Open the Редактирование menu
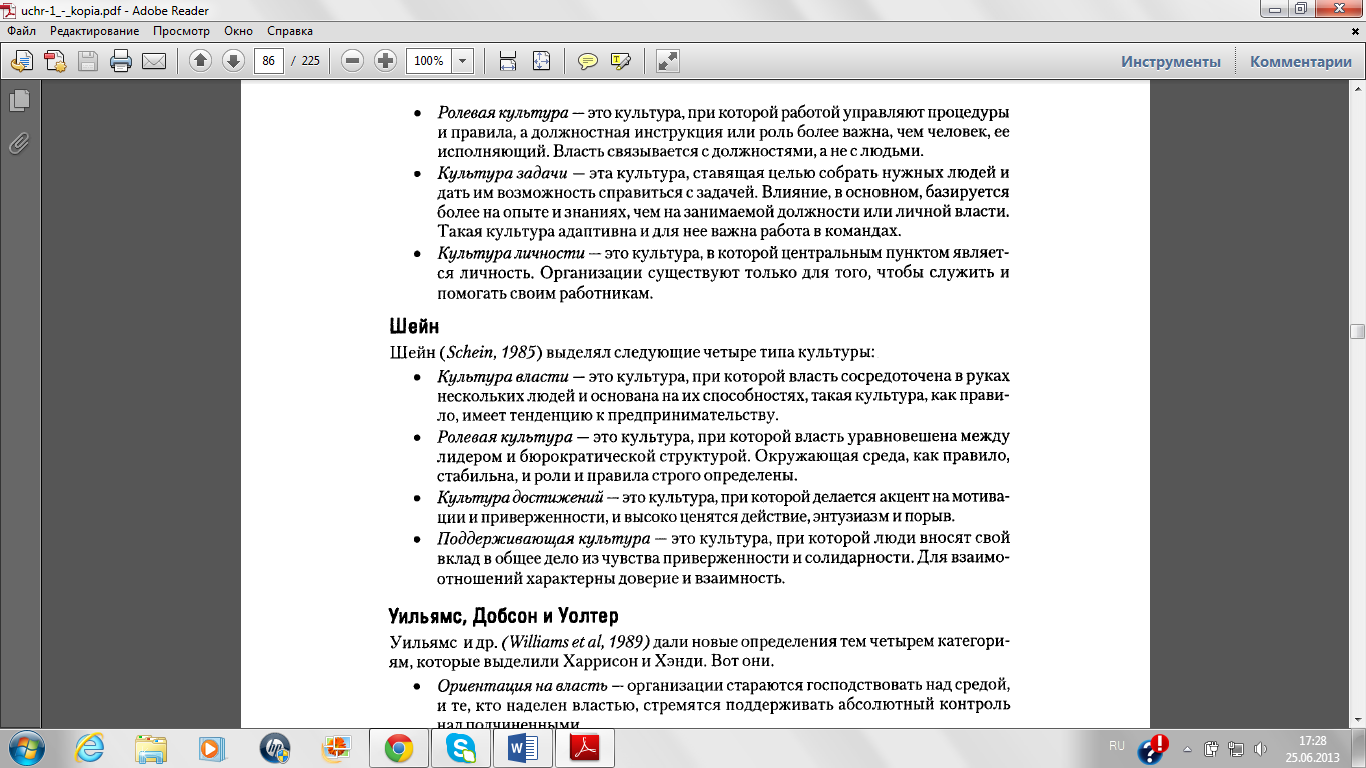The height and width of the screenshot is (768, 1366). pyautogui.click(x=95, y=31)
